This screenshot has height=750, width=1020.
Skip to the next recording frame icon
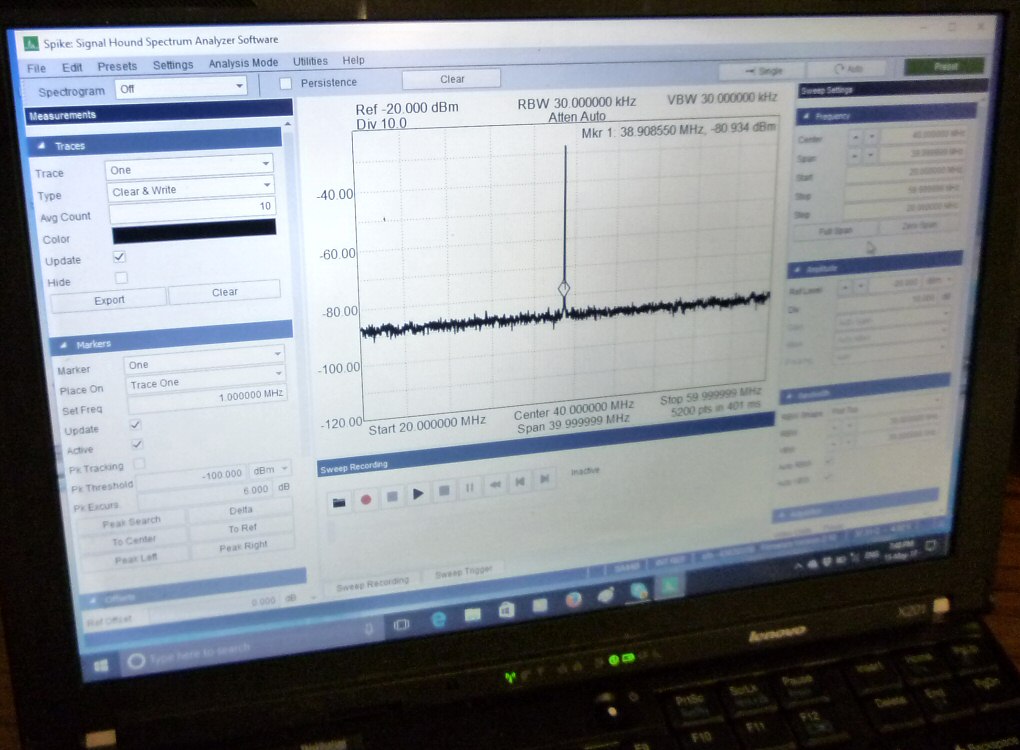(545, 480)
